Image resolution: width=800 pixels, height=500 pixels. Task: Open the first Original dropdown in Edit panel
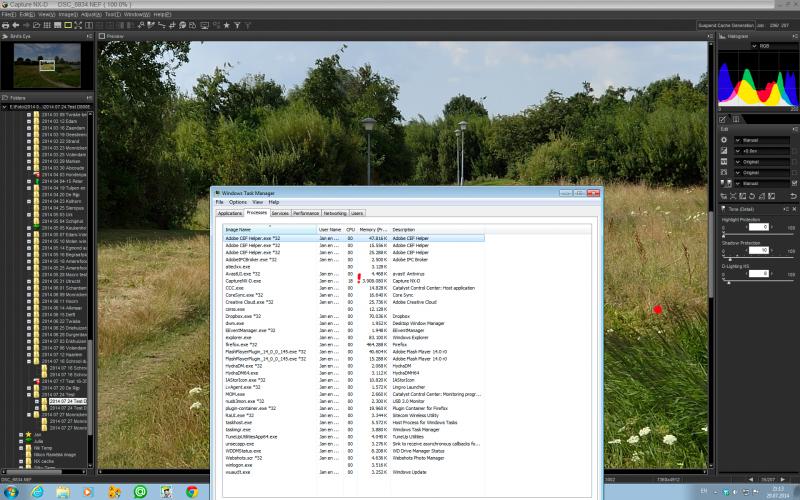(762, 162)
